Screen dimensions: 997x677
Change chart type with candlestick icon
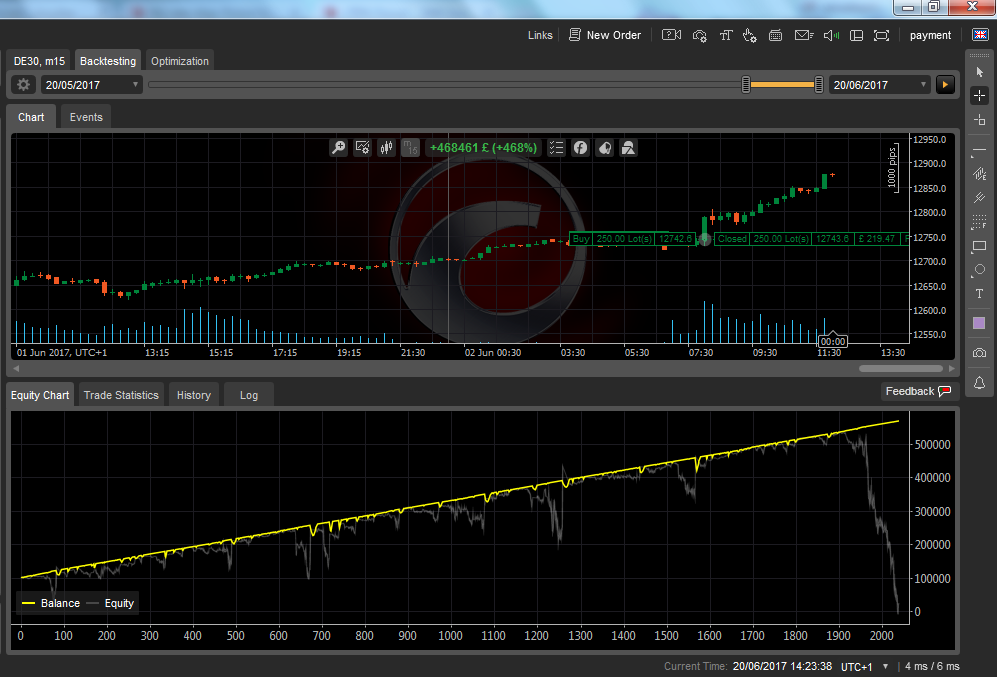(387, 148)
